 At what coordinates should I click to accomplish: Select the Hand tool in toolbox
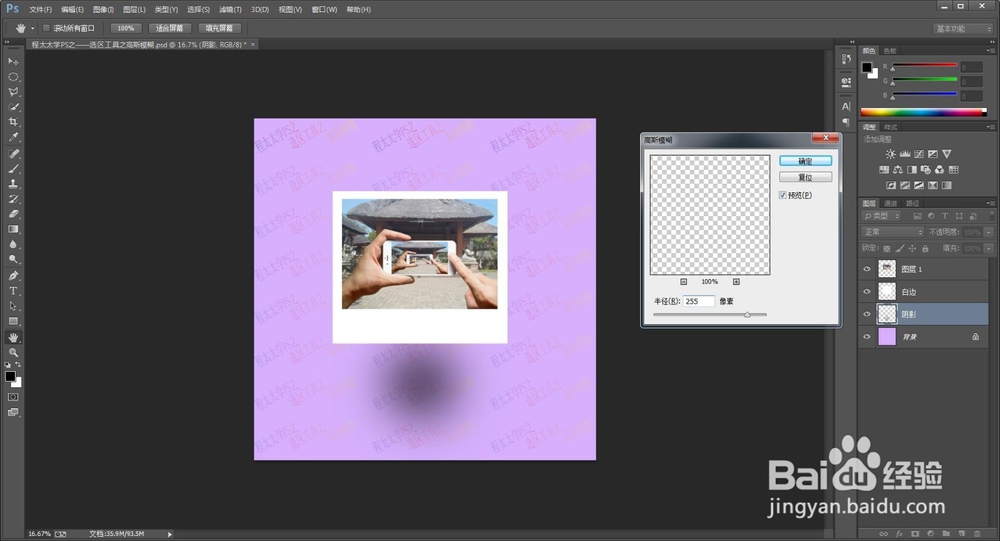(13, 337)
